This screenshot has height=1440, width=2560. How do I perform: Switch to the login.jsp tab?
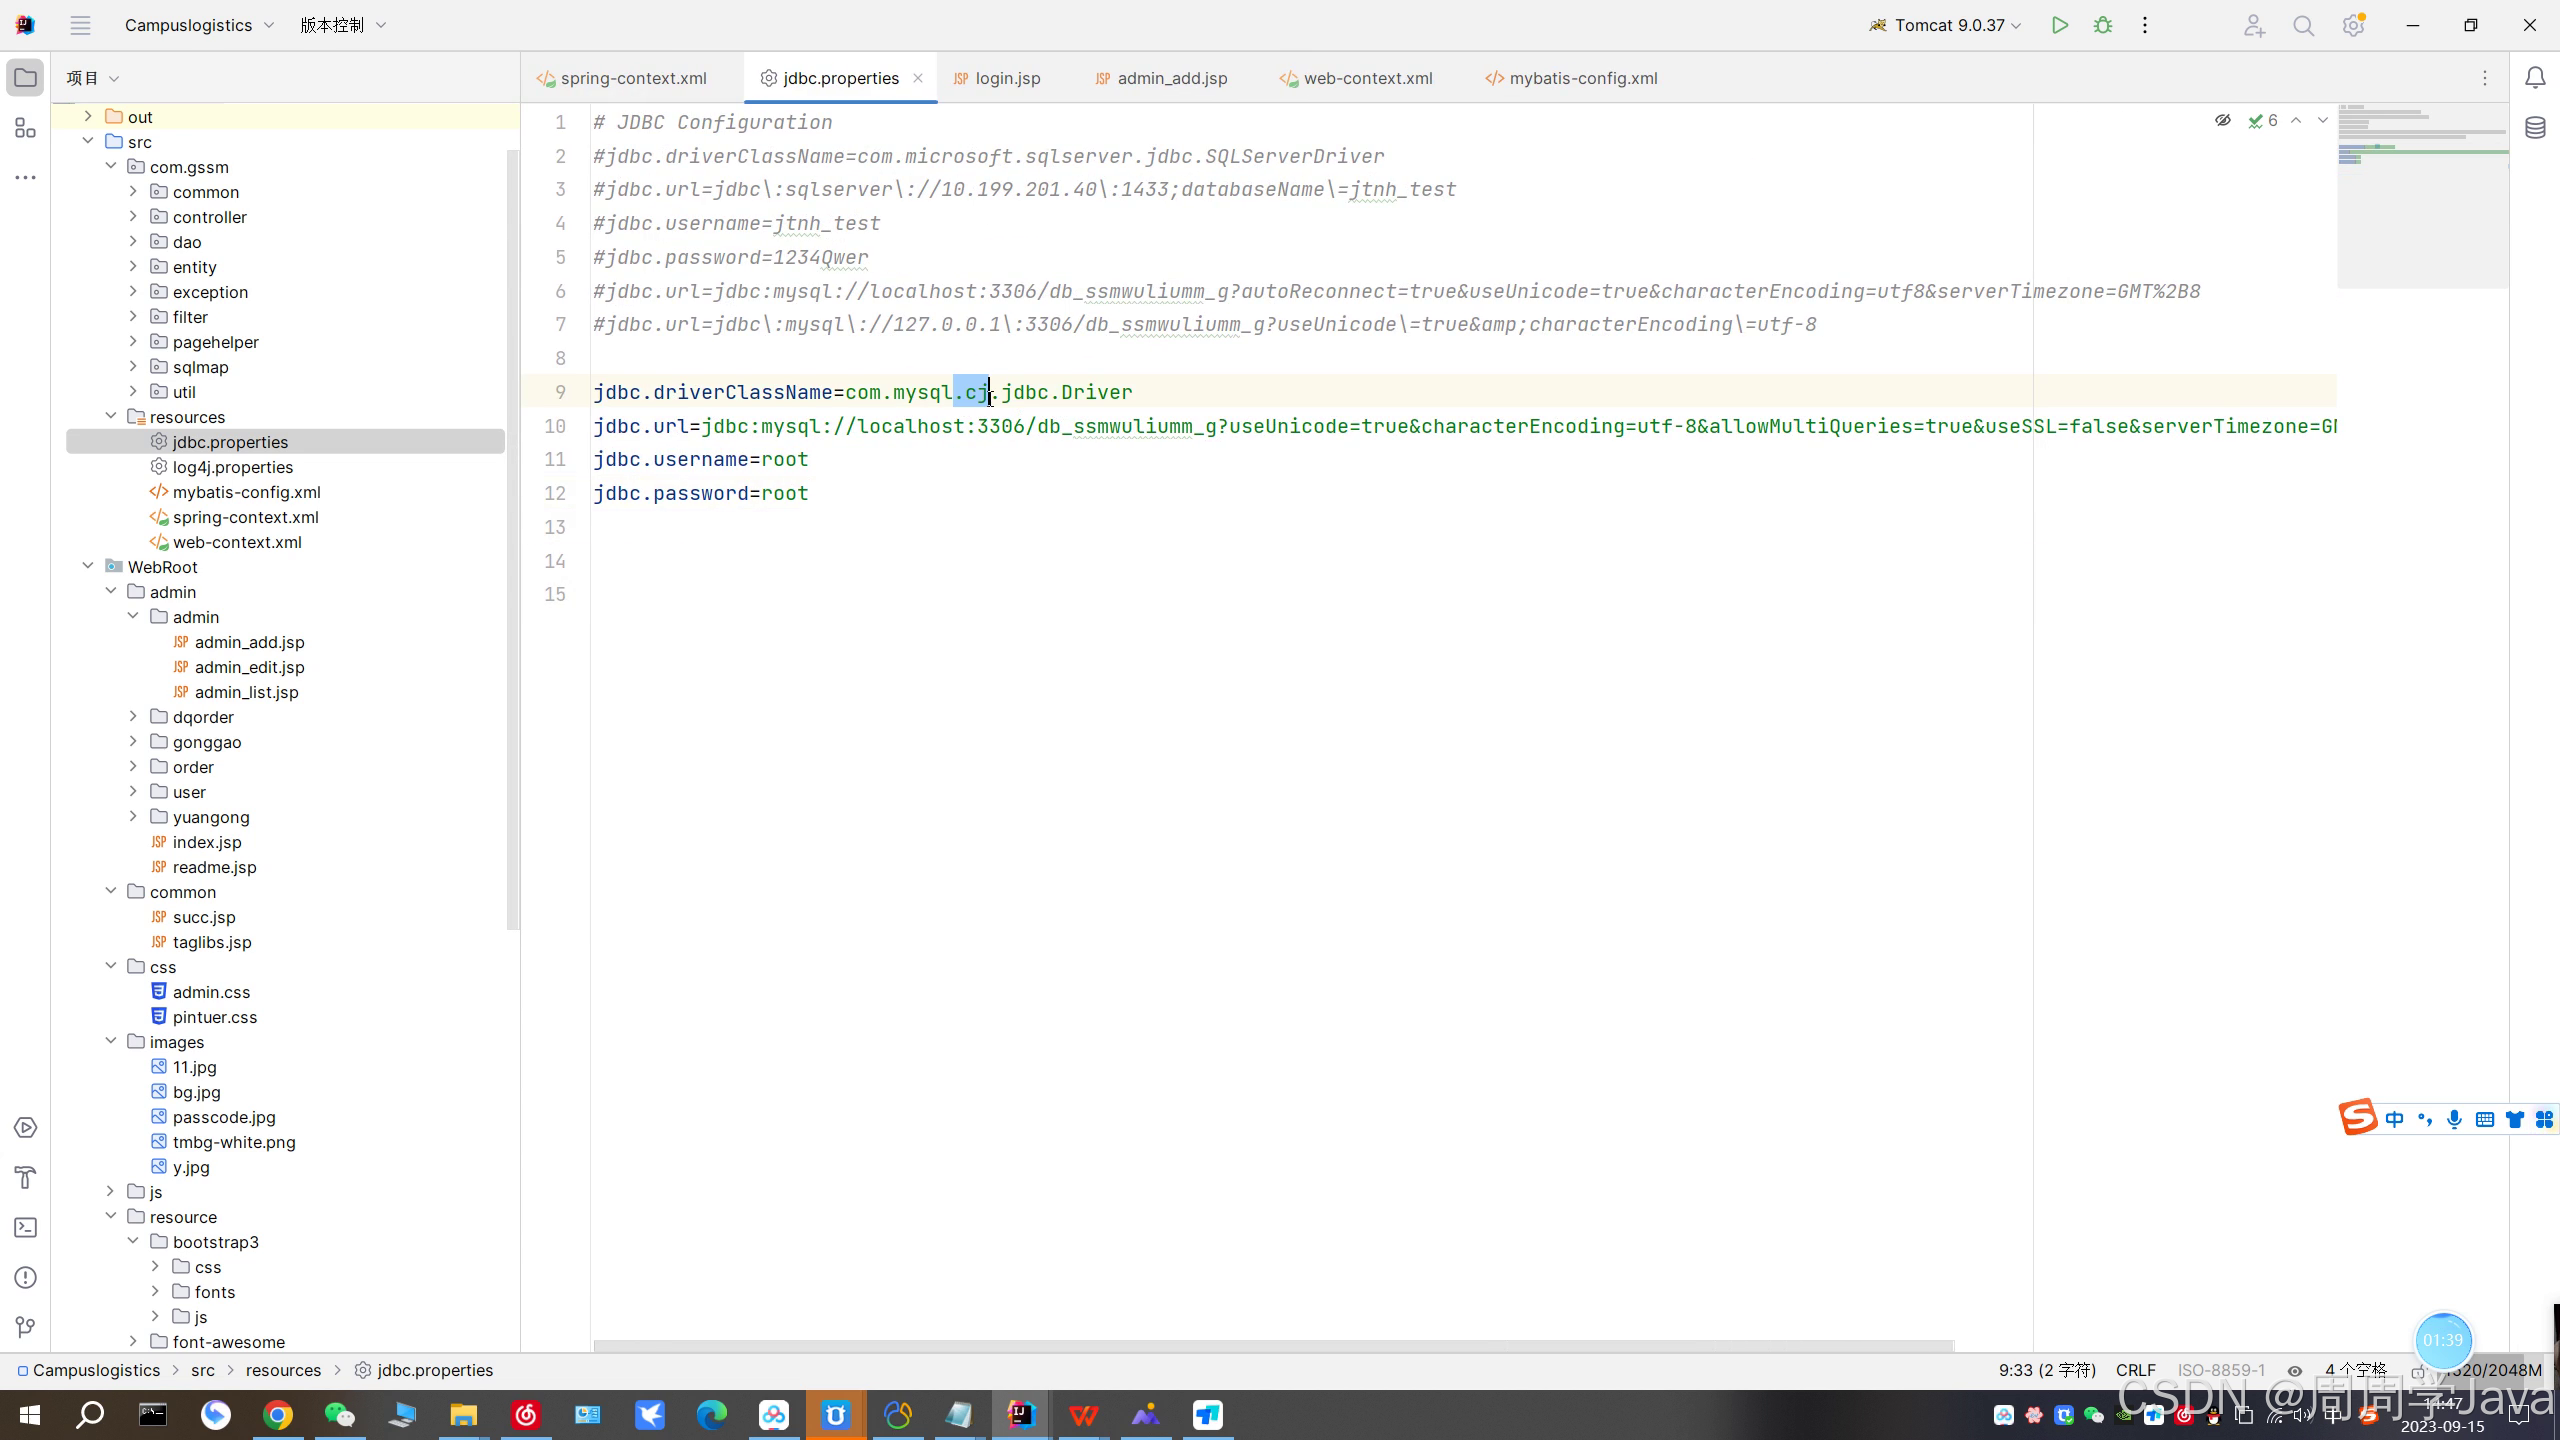click(x=1006, y=78)
